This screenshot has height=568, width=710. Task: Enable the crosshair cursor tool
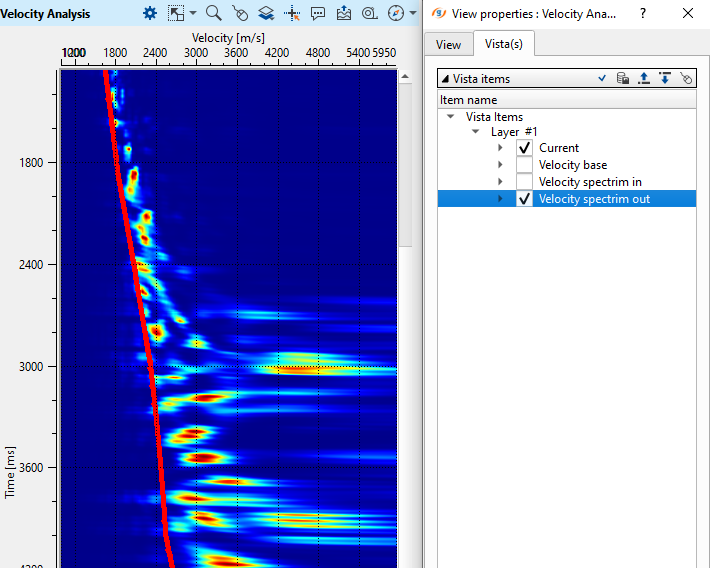(x=292, y=13)
